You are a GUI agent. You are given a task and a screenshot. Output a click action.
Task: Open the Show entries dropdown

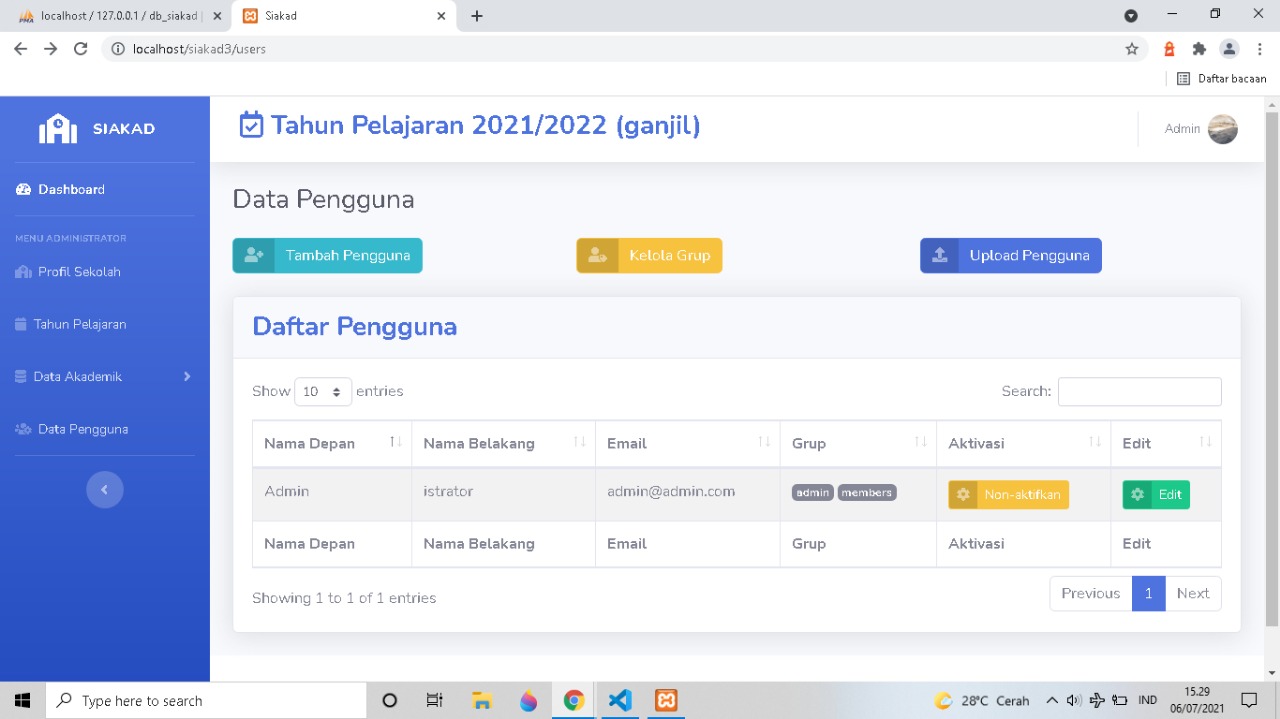click(x=322, y=391)
